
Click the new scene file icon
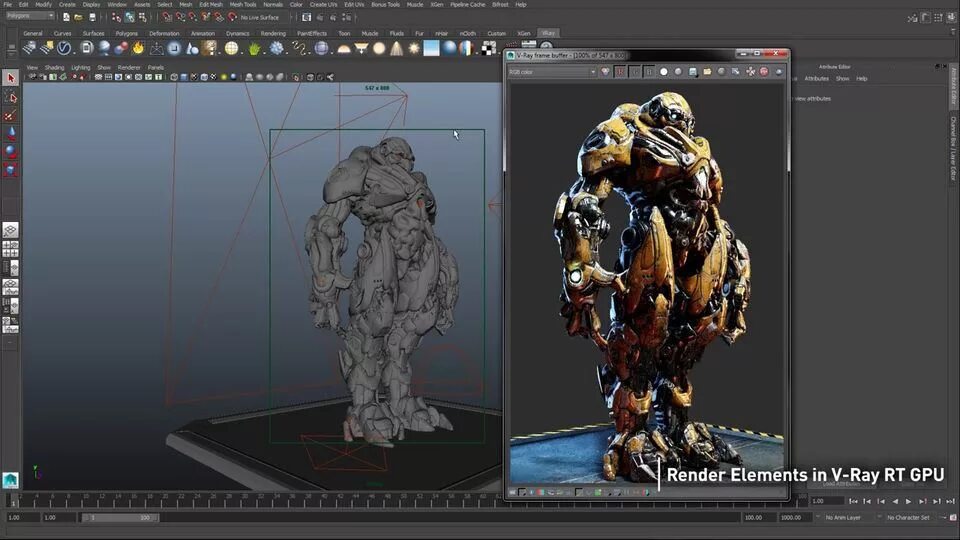pyautogui.click(x=66, y=17)
